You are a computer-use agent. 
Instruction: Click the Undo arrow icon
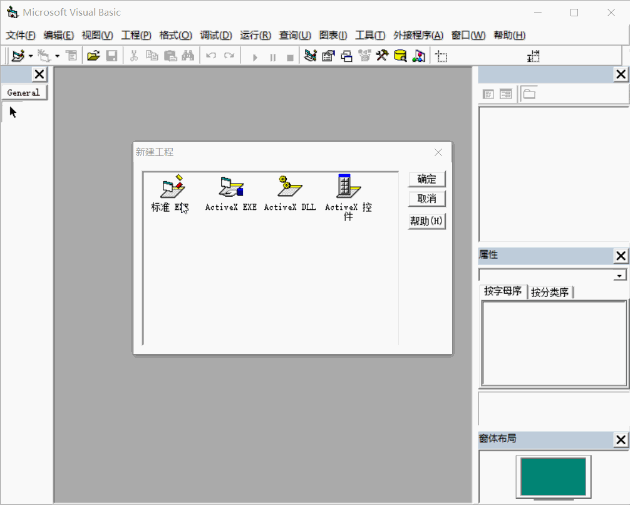211,56
